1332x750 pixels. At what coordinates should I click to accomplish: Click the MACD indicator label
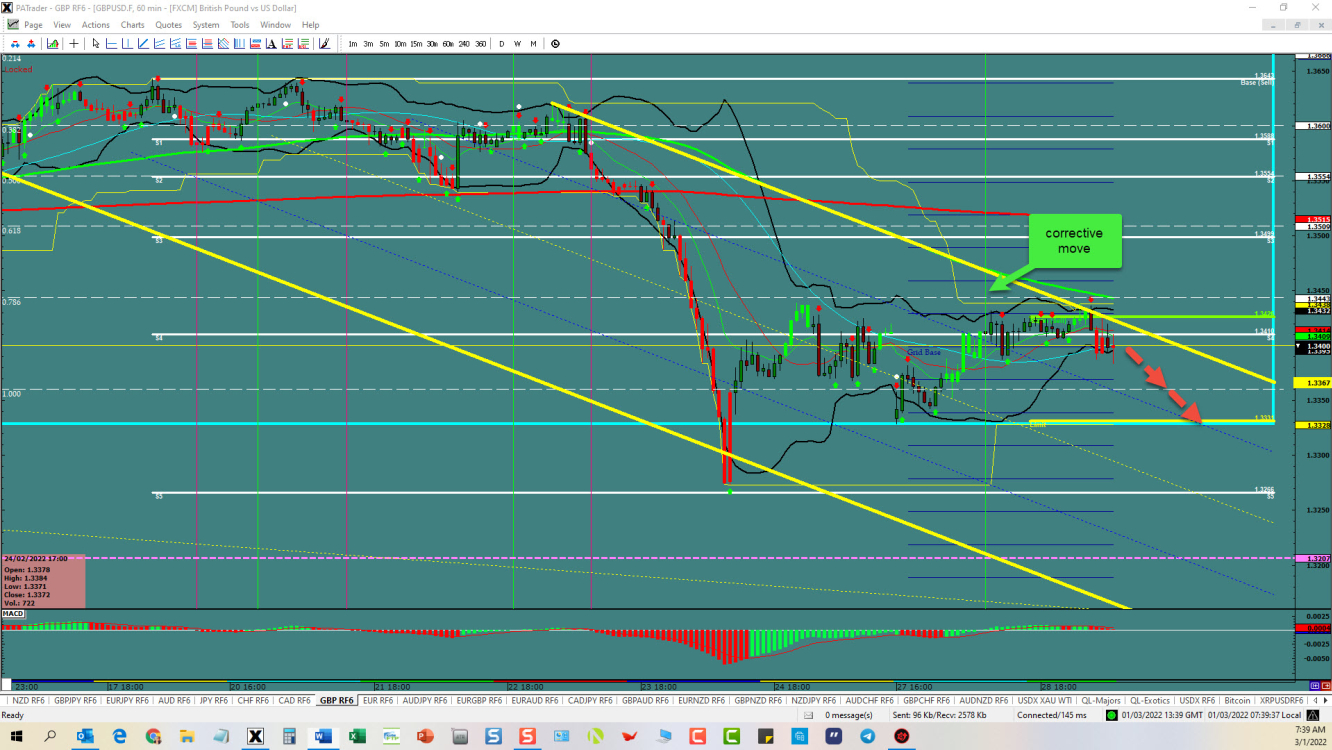13,613
